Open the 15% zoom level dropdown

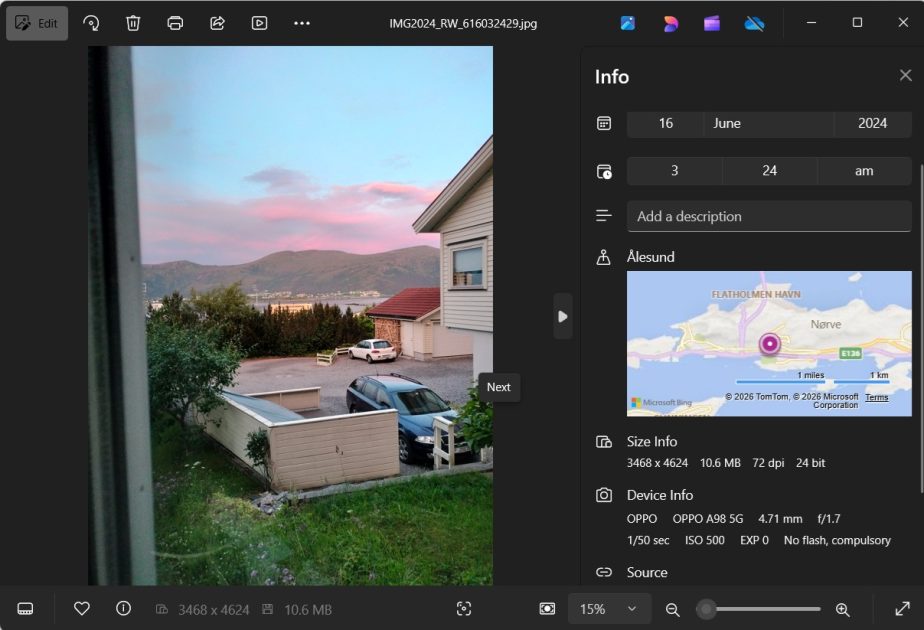(609, 609)
